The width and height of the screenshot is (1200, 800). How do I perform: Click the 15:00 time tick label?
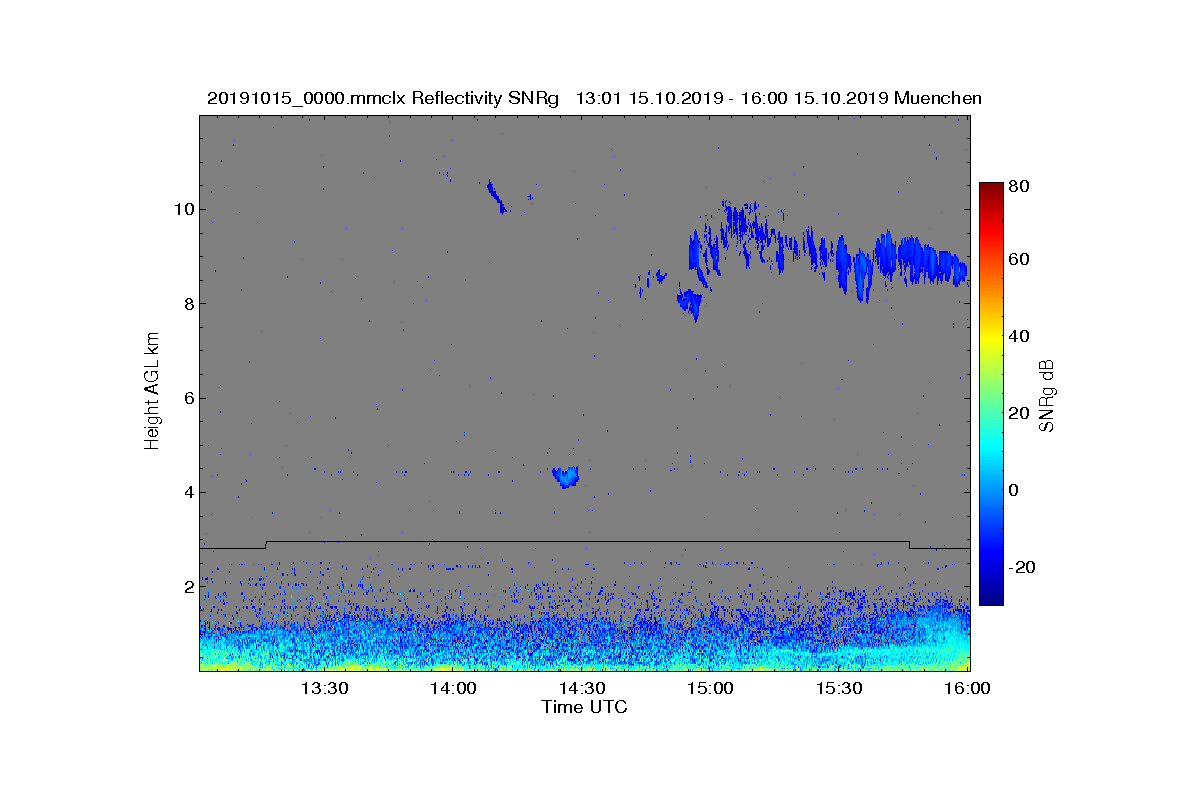[710, 688]
